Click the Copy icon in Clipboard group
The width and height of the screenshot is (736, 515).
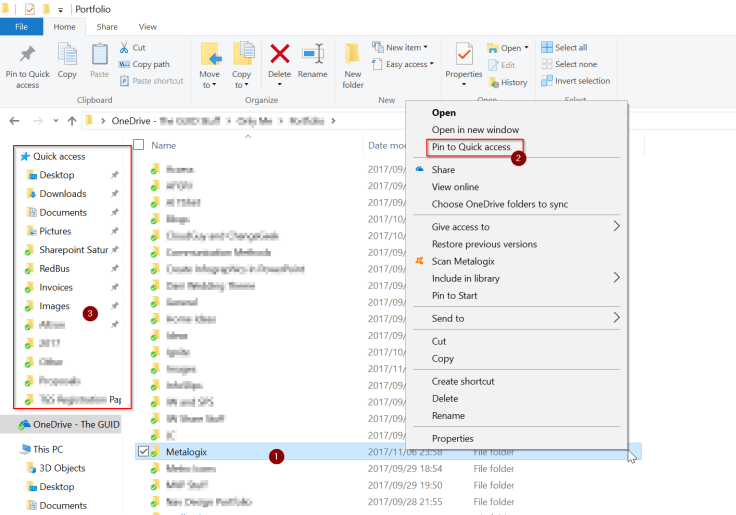[x=67, y=55]
